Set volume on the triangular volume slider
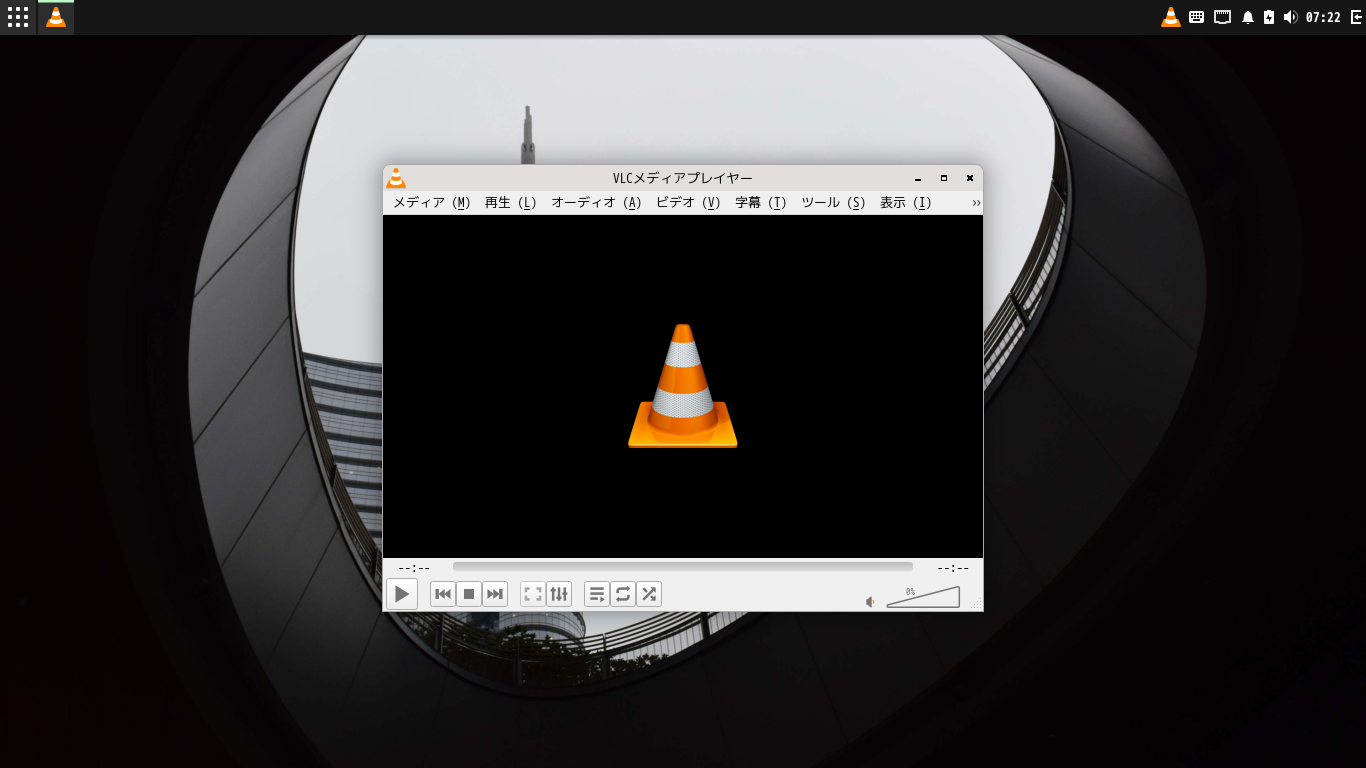The width and height of the screenshot is (1366, 768). (923, 597)
